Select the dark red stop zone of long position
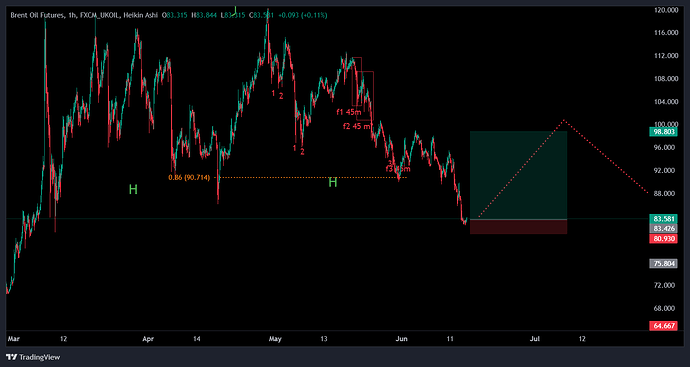 (x=518, y=227)
